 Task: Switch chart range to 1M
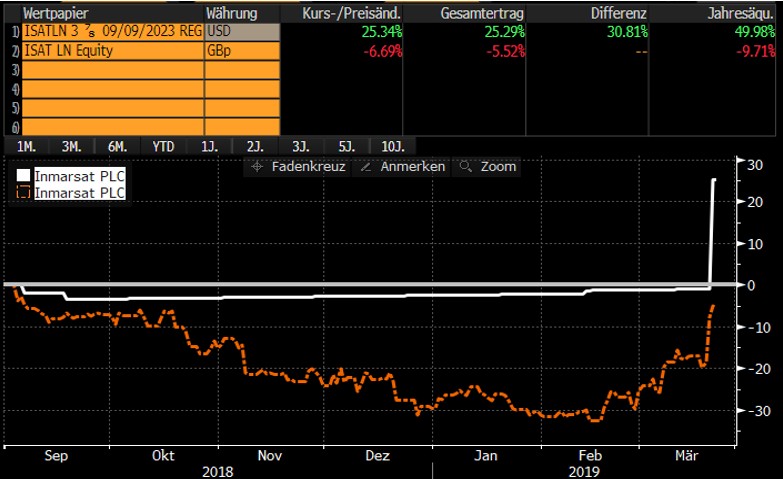[25, 146]
